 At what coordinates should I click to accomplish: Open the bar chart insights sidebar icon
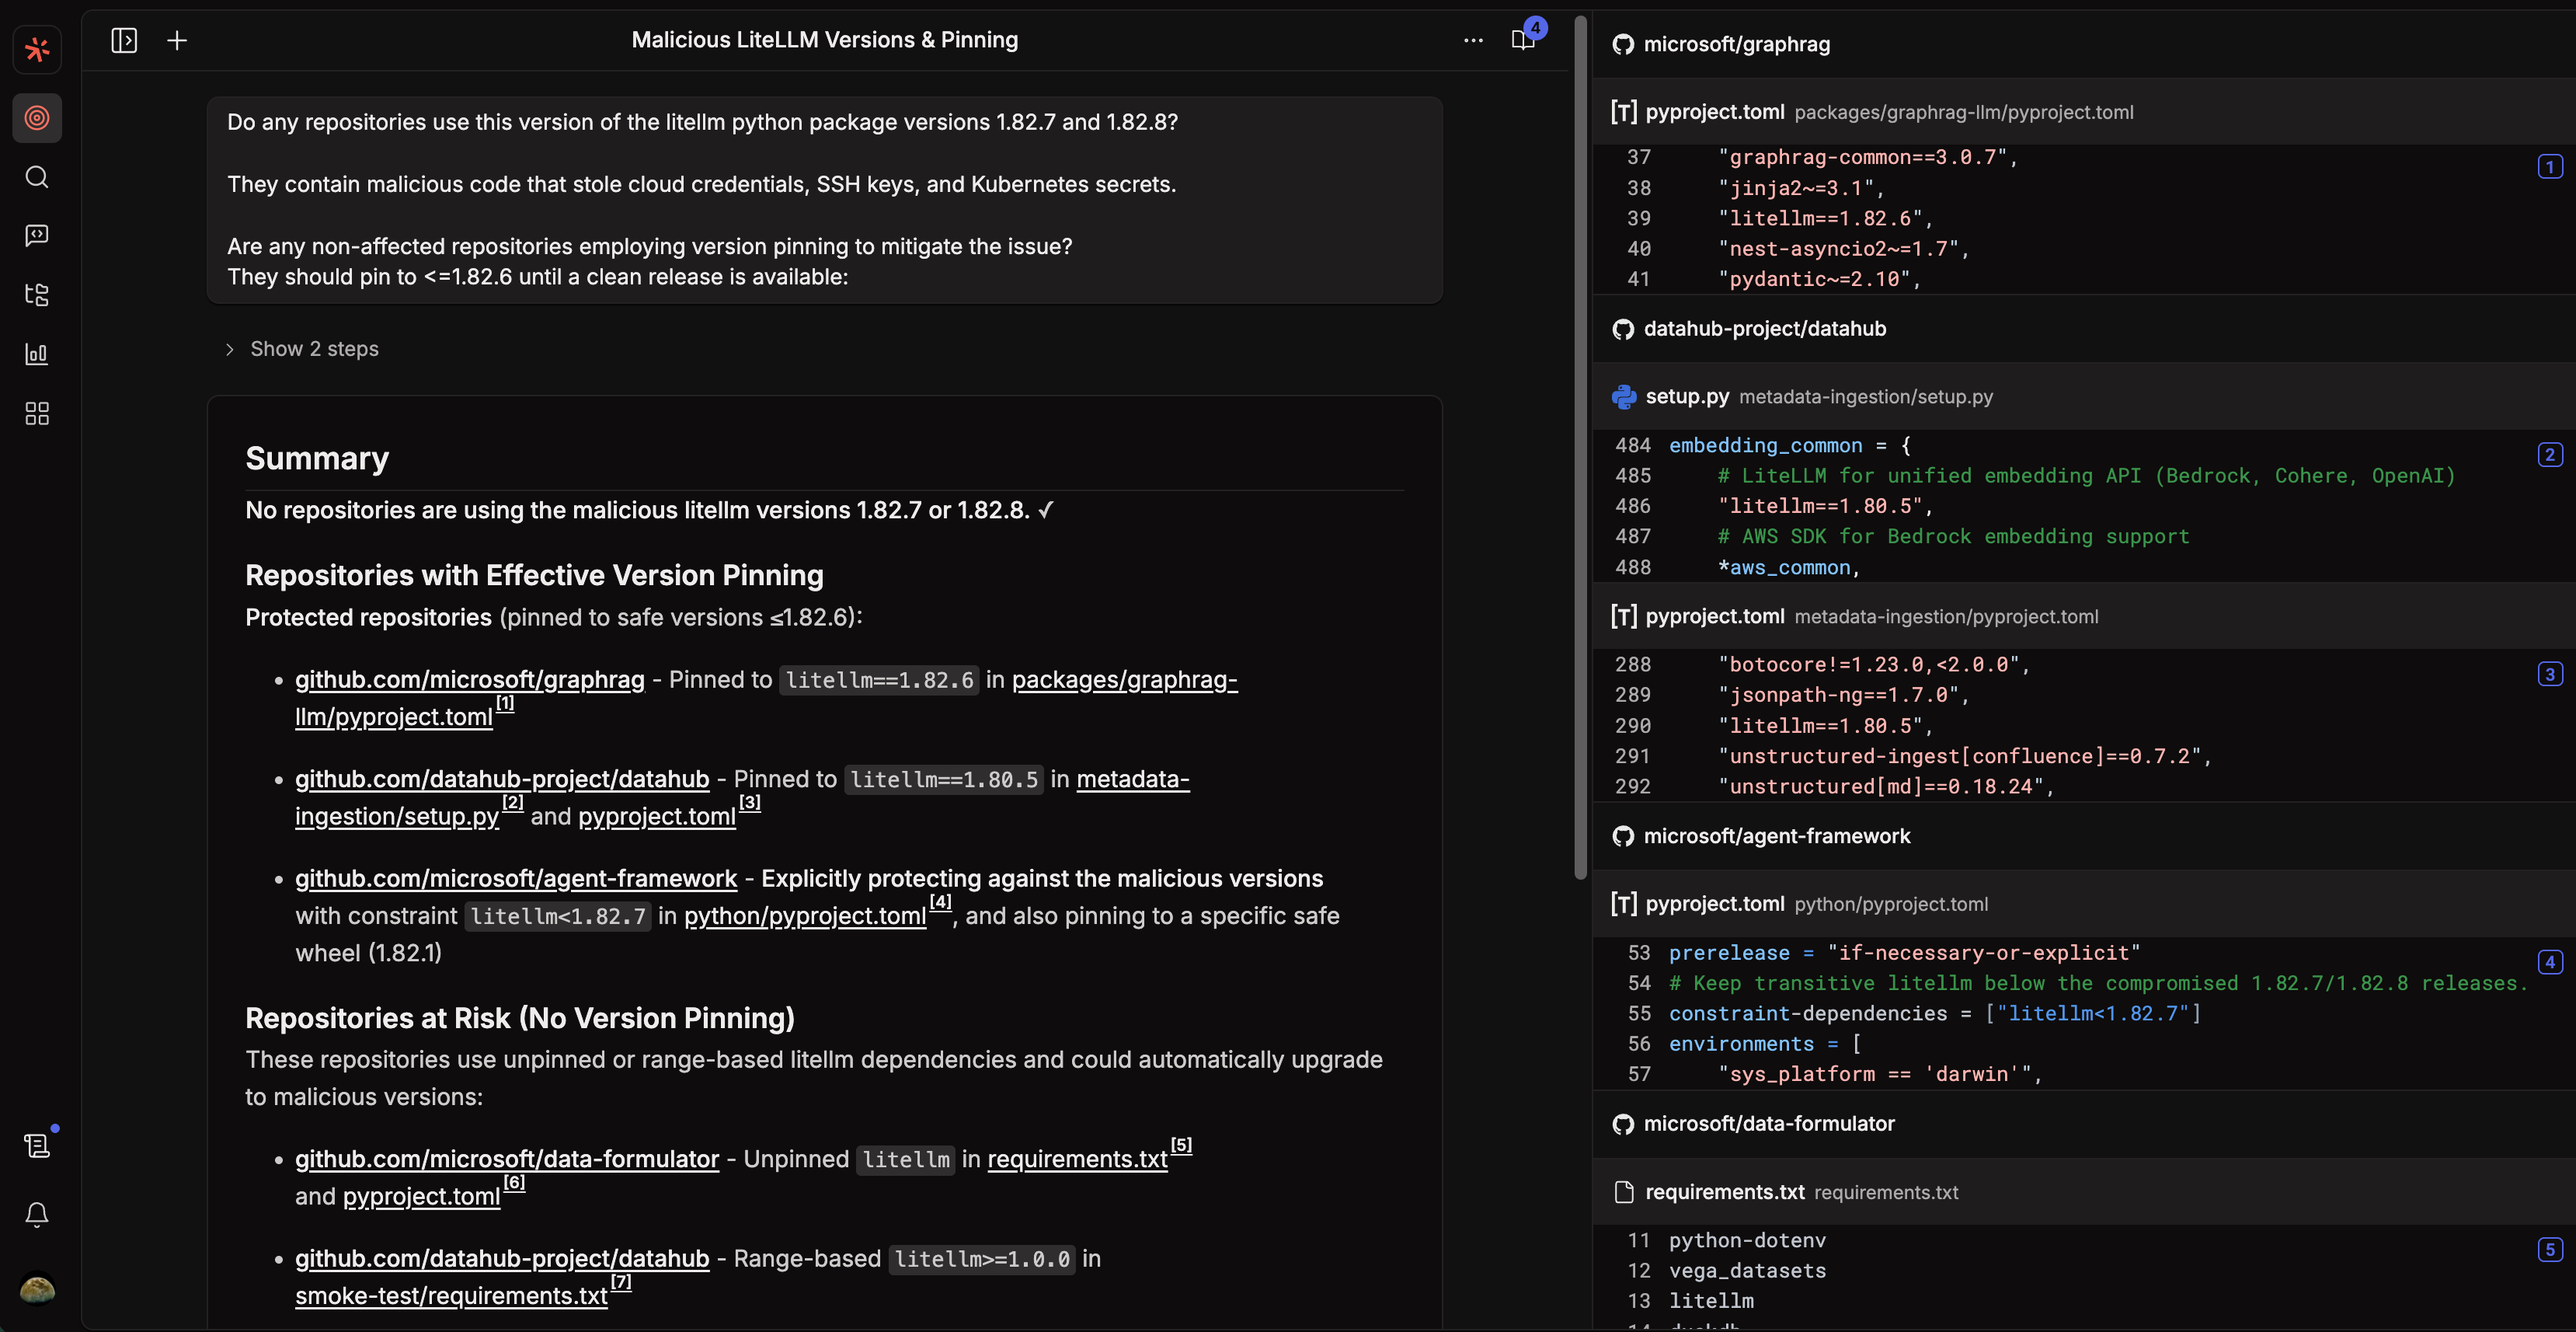37,354
